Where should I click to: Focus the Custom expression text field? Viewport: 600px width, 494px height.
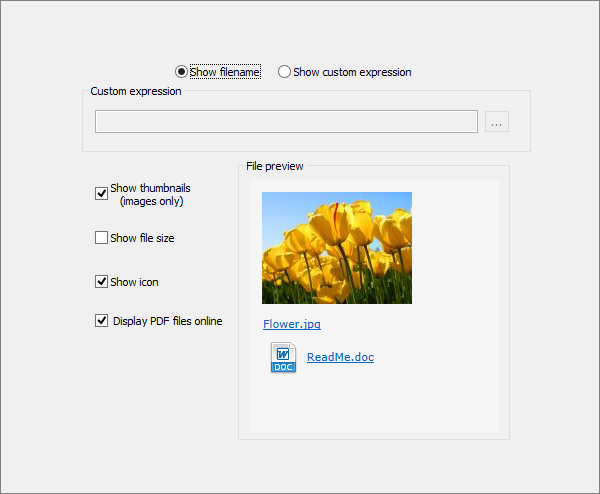coord(286,122)
